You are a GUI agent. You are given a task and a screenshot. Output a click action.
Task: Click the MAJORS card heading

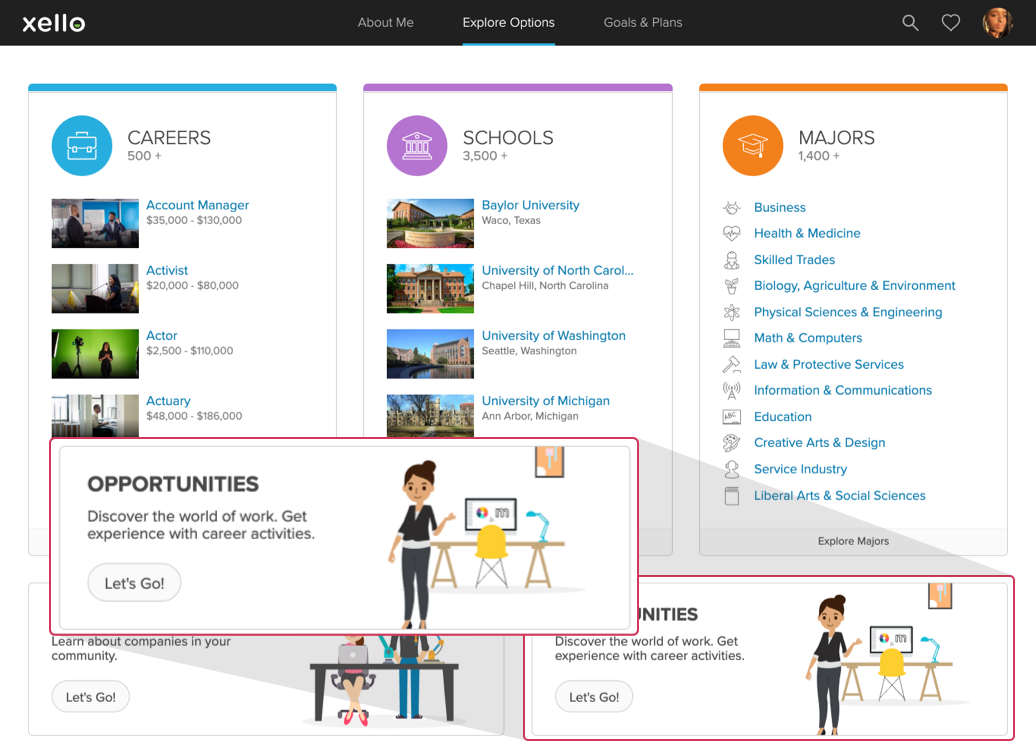(836, 137)
